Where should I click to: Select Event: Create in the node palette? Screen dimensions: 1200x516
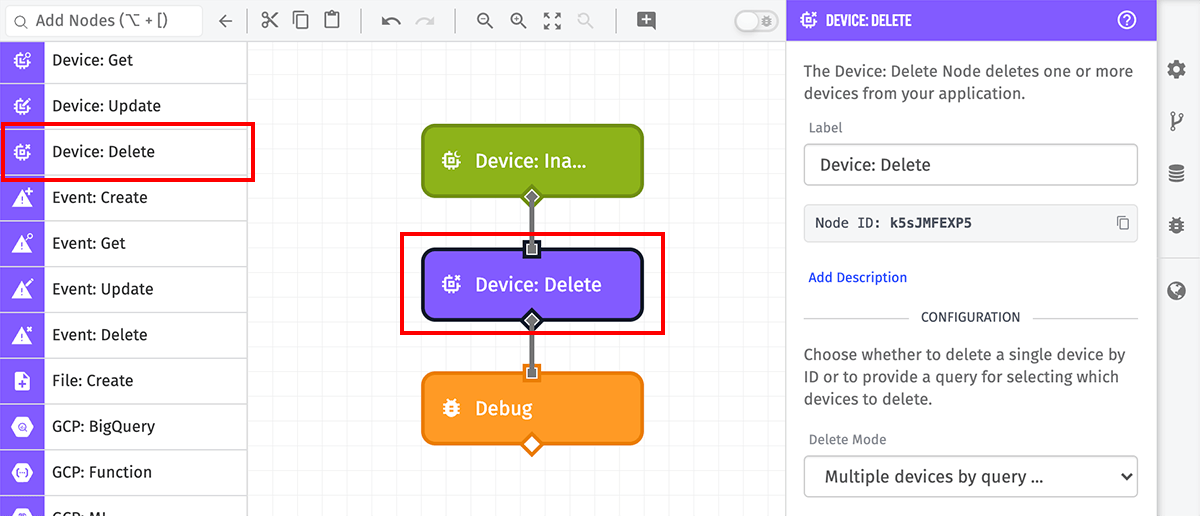pyautogui.click(x=124, y=198)
